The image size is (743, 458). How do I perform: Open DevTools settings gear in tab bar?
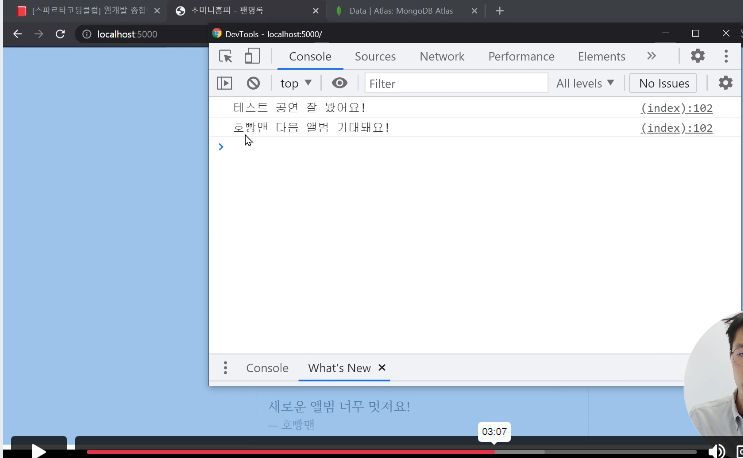[x=698, y=56]
